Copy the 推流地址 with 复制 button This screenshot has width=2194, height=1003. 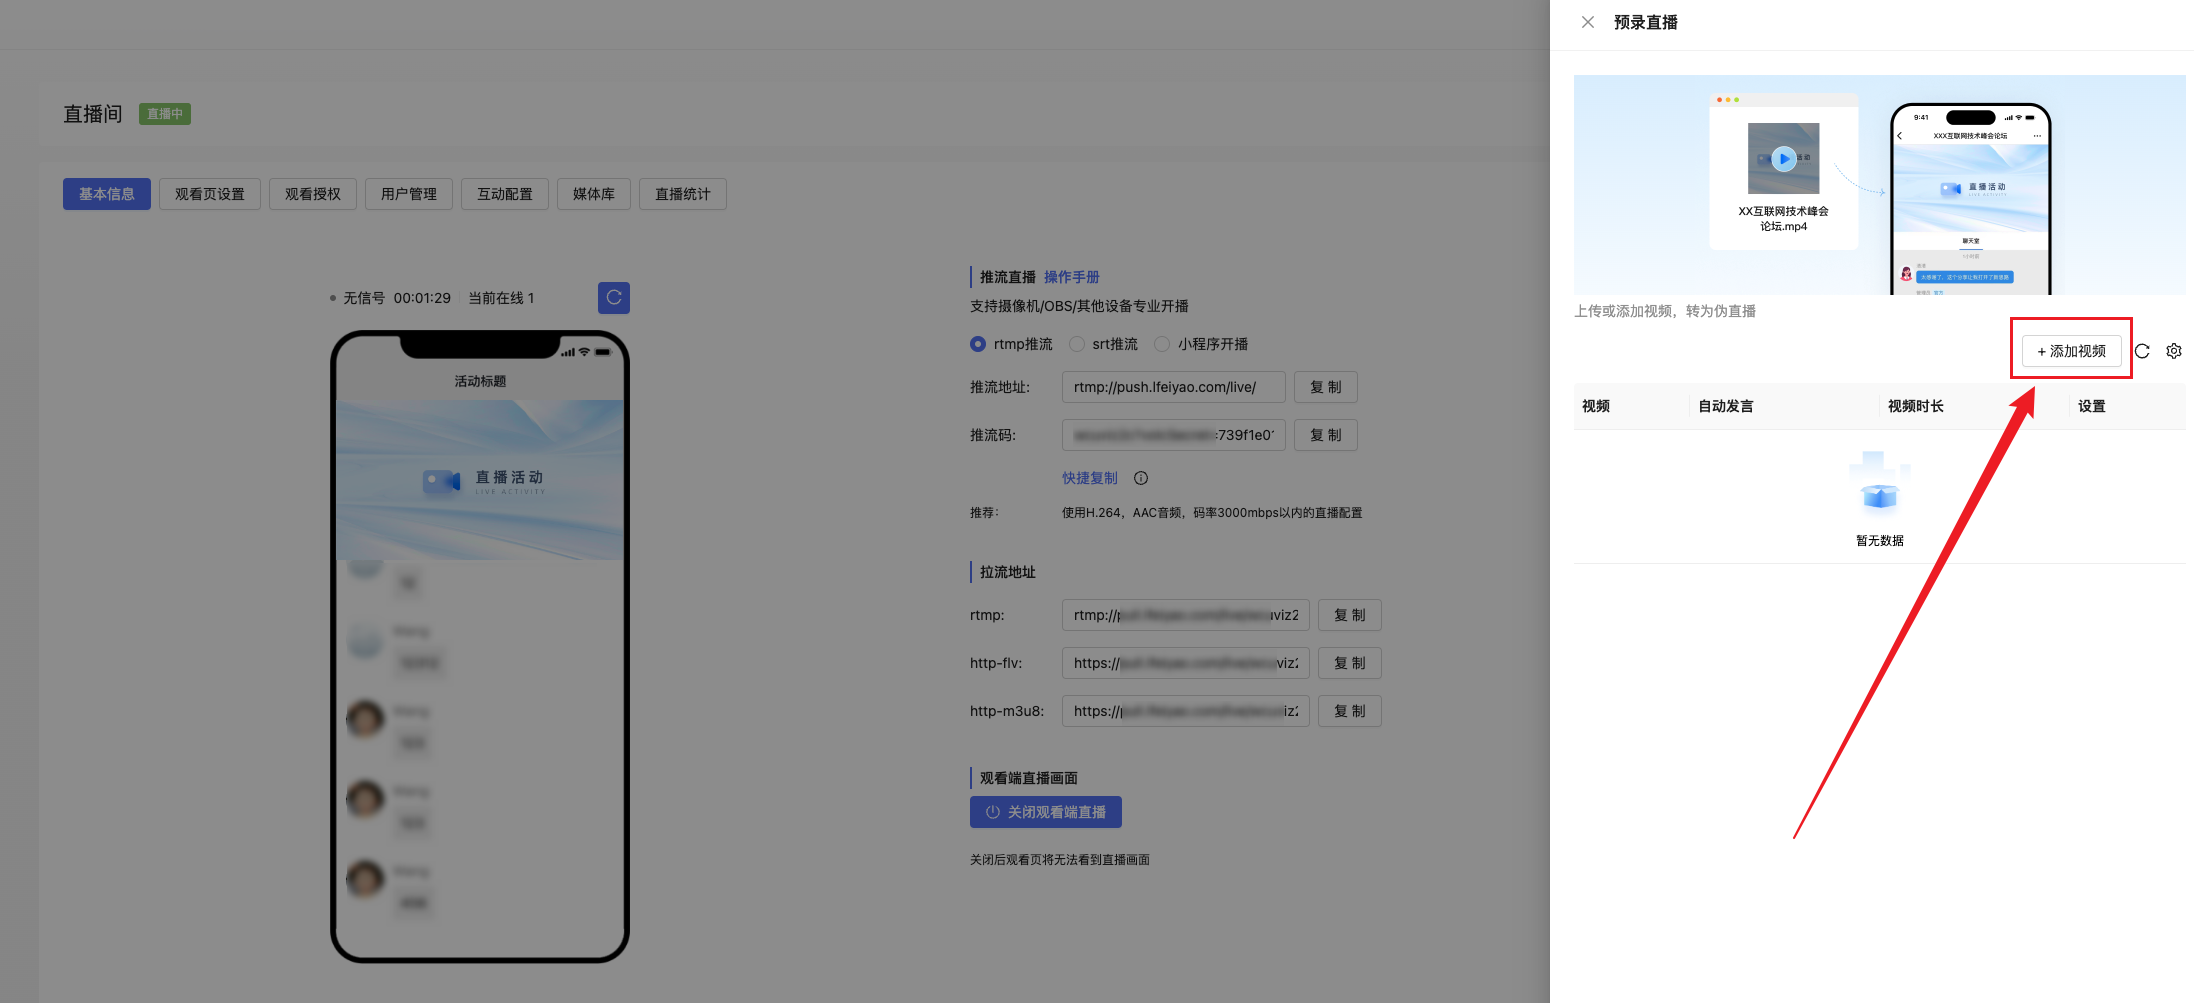[1325, 387]
